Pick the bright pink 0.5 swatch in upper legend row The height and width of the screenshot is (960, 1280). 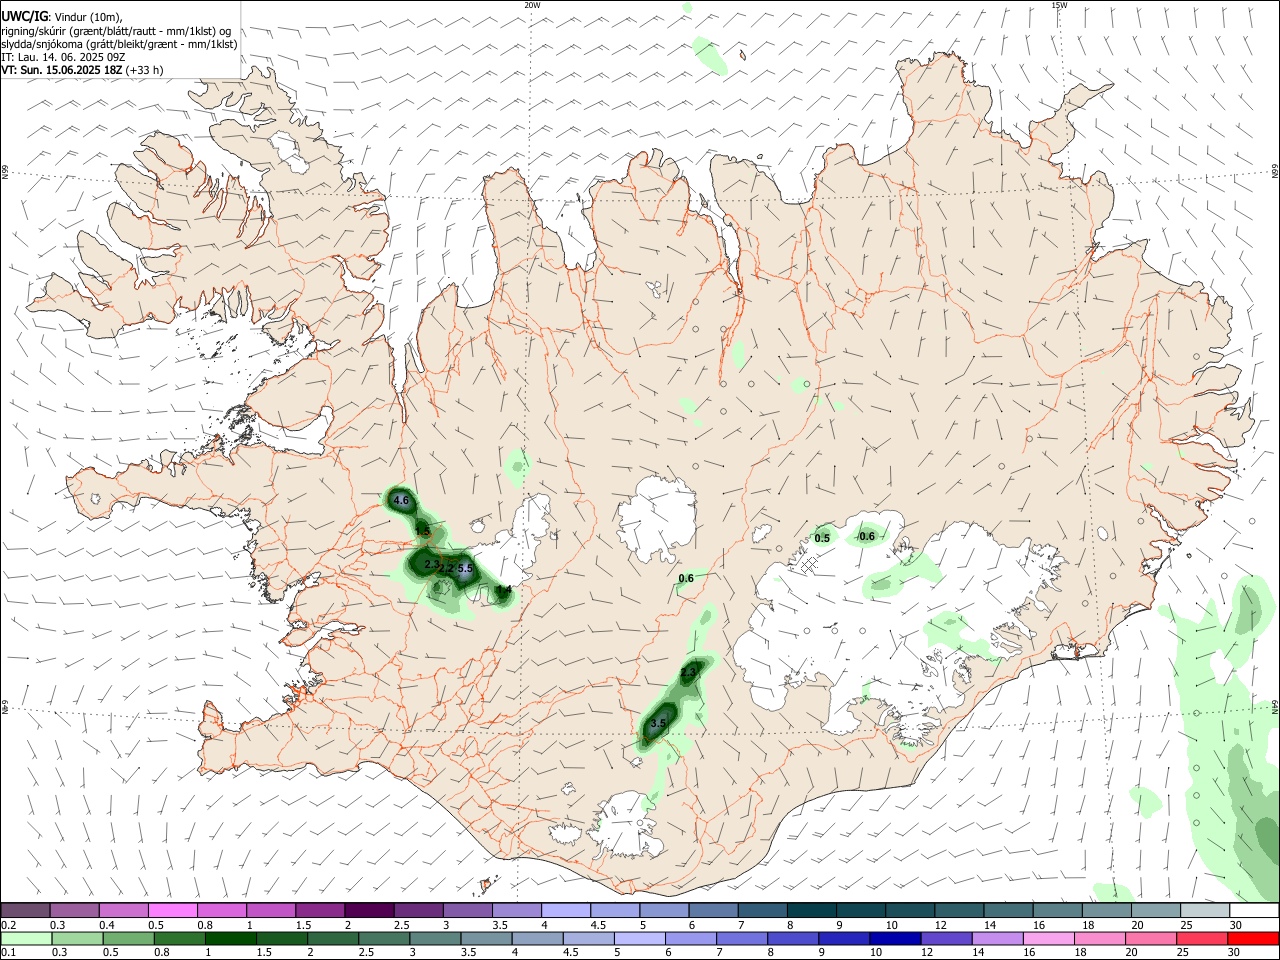tap(172, 910)
